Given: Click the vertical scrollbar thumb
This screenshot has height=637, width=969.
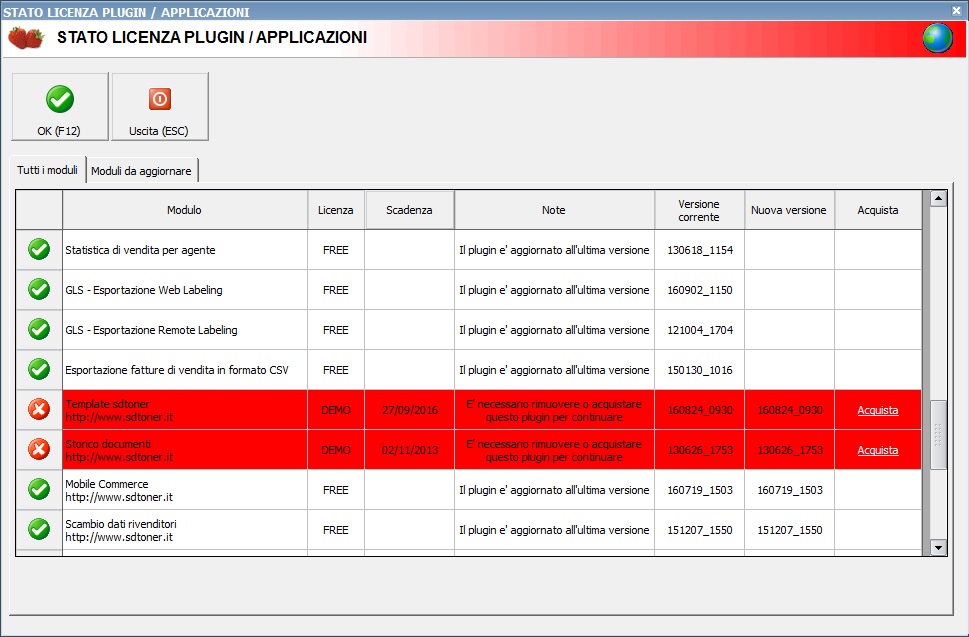Looking at the screenshot, I should click(938, 435).
